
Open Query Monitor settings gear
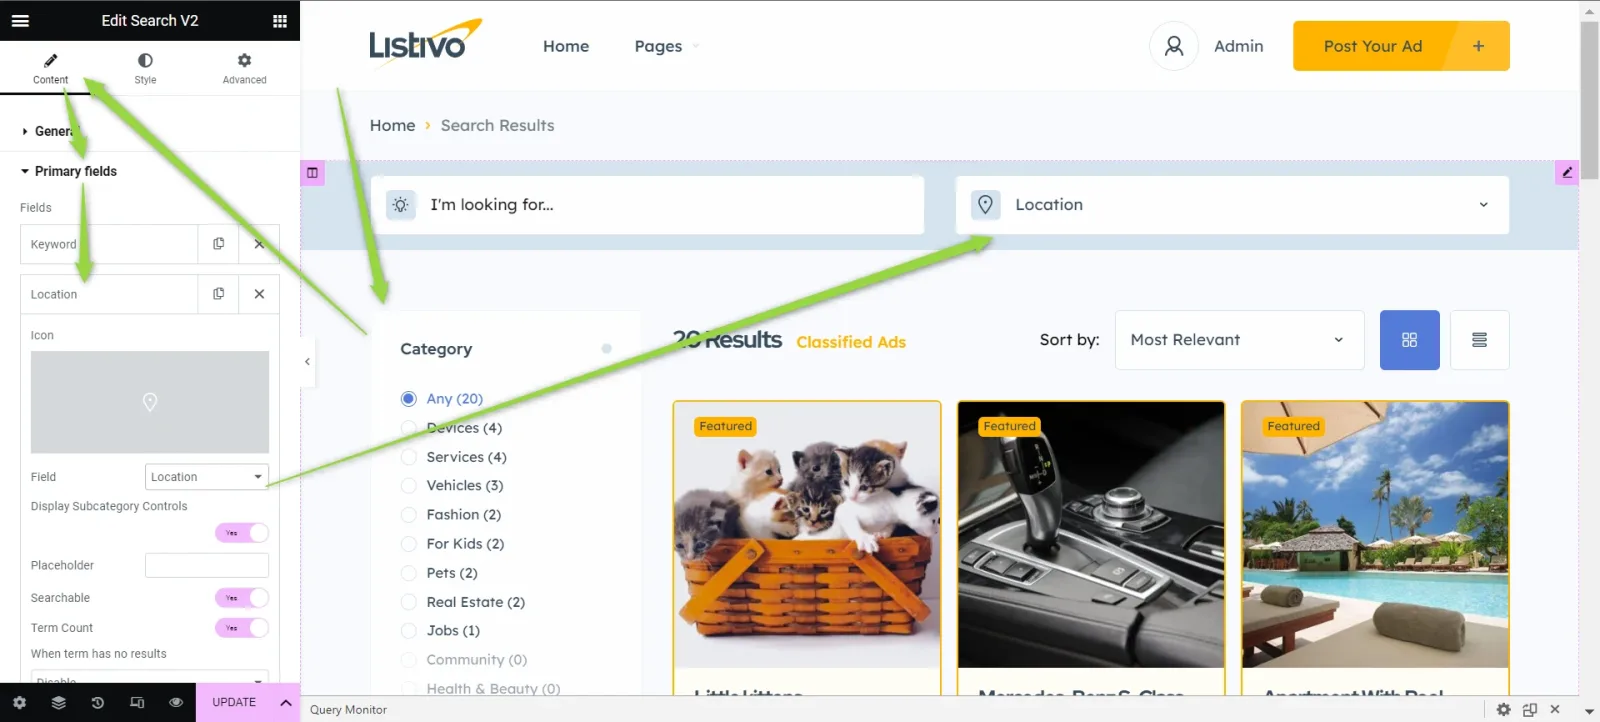(x=1504, y=709)
